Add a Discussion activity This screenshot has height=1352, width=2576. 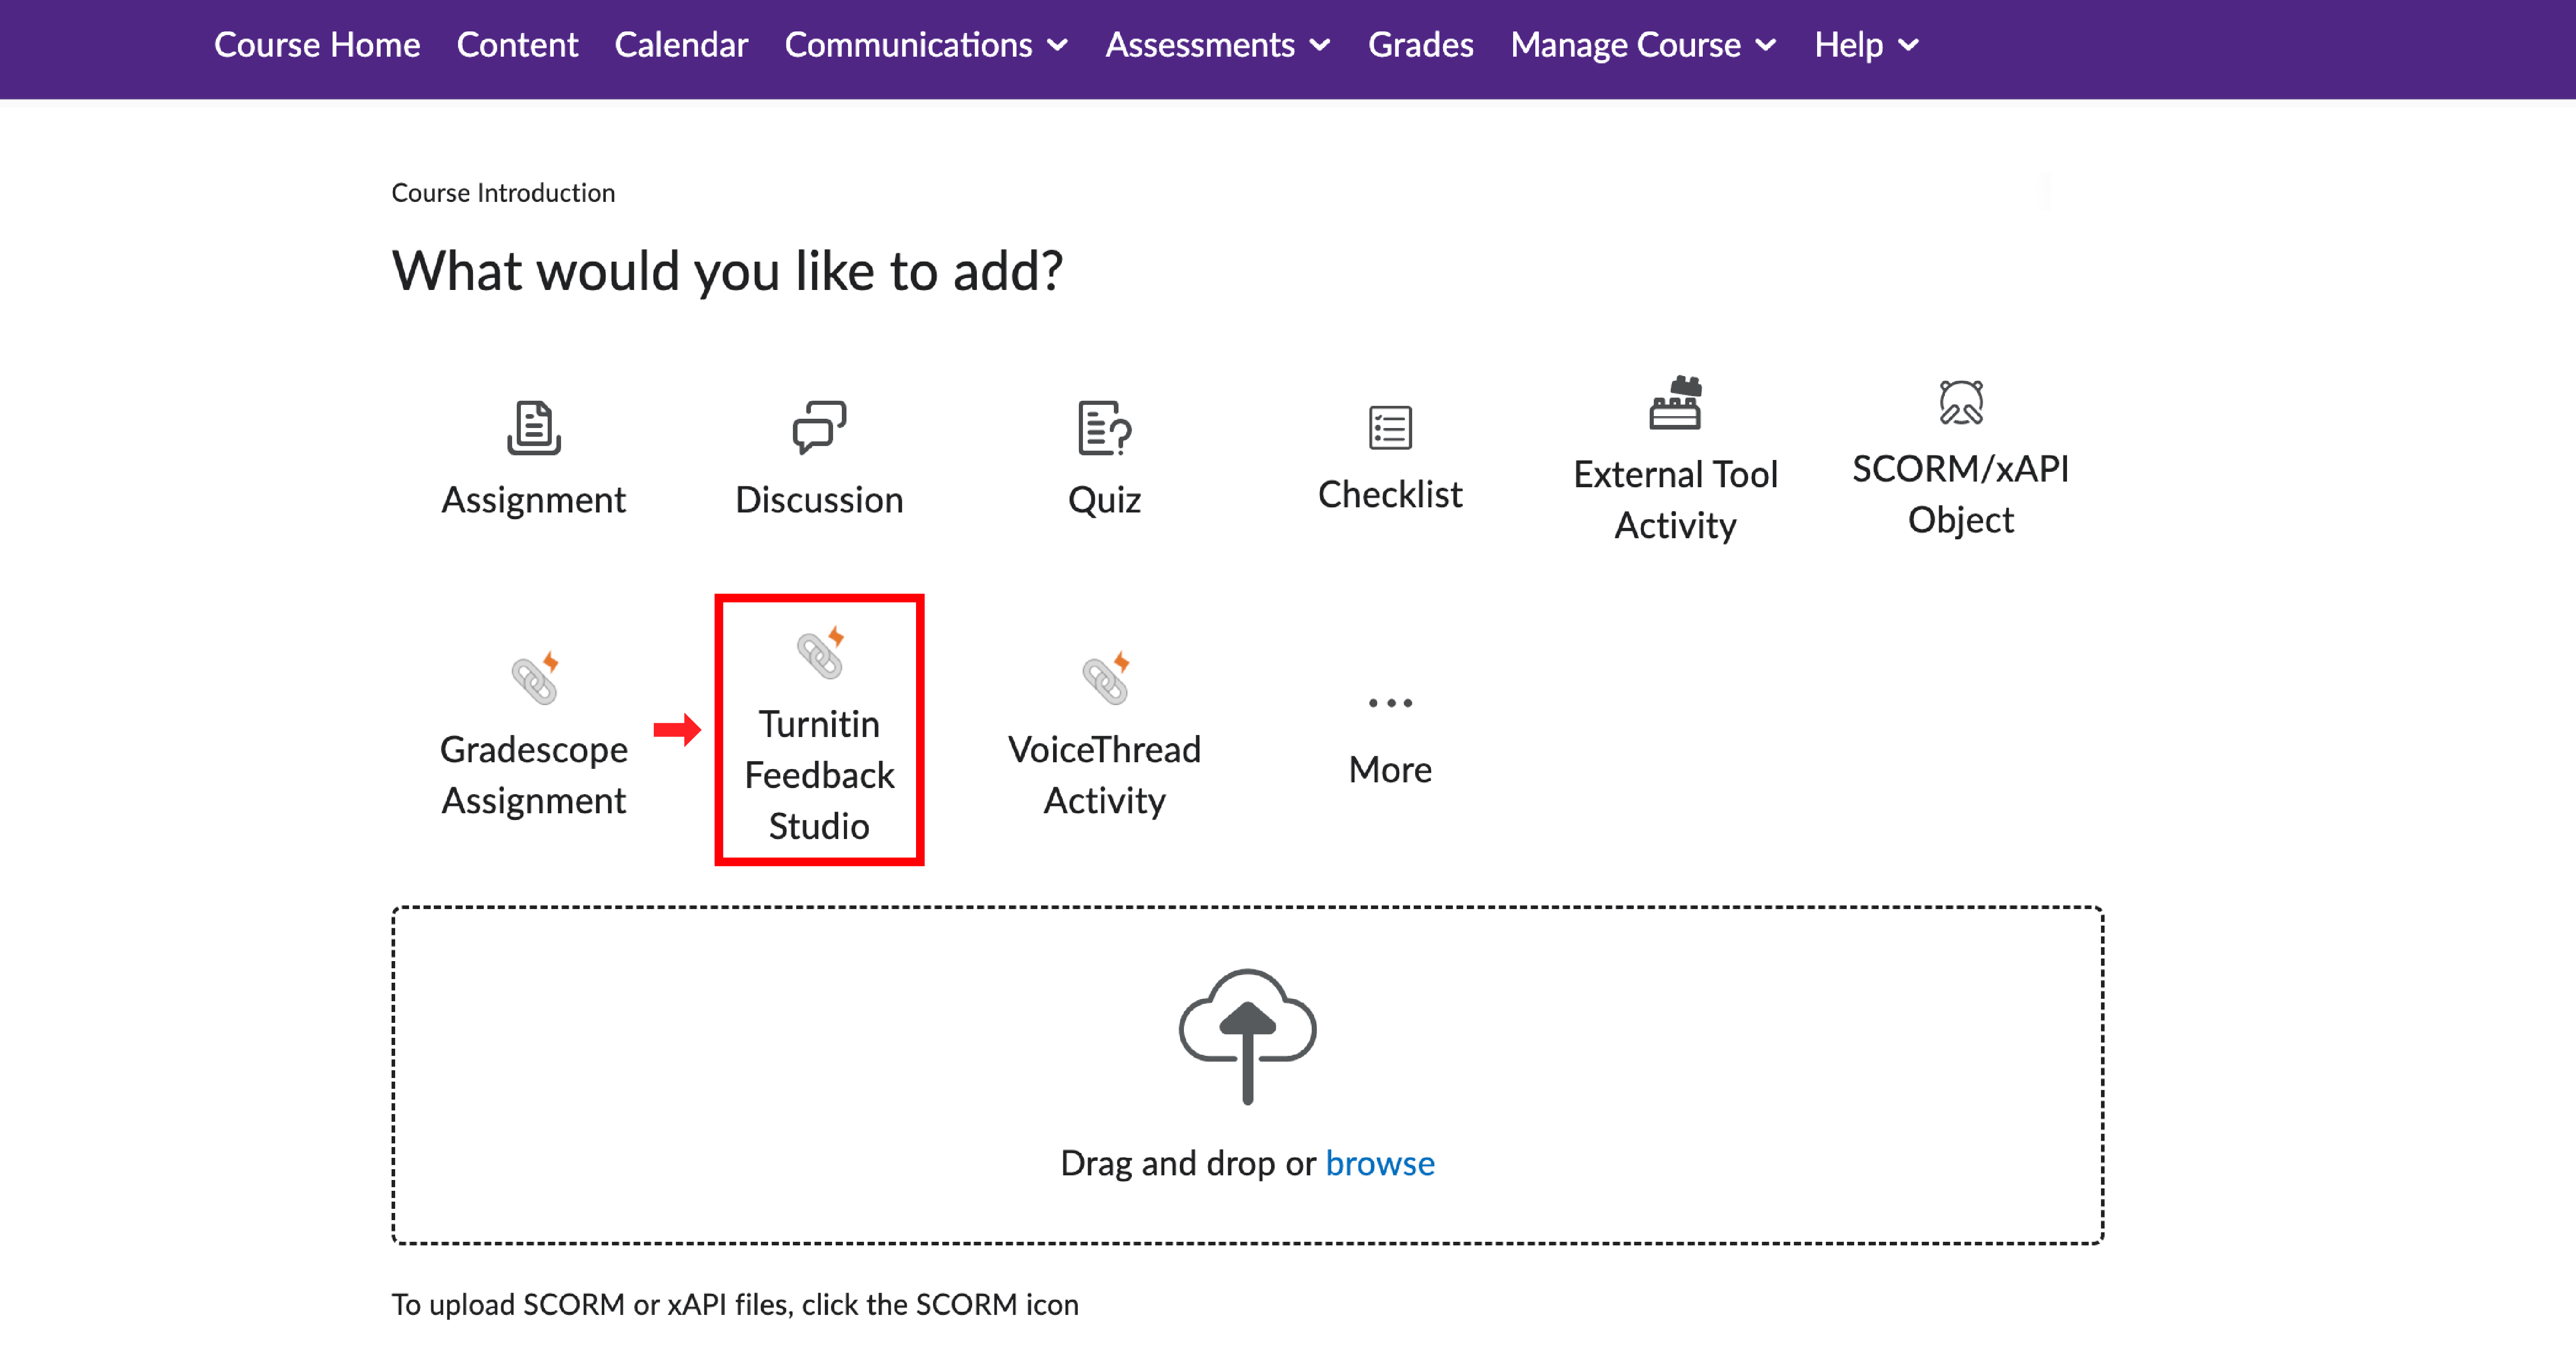coord(818,460)
